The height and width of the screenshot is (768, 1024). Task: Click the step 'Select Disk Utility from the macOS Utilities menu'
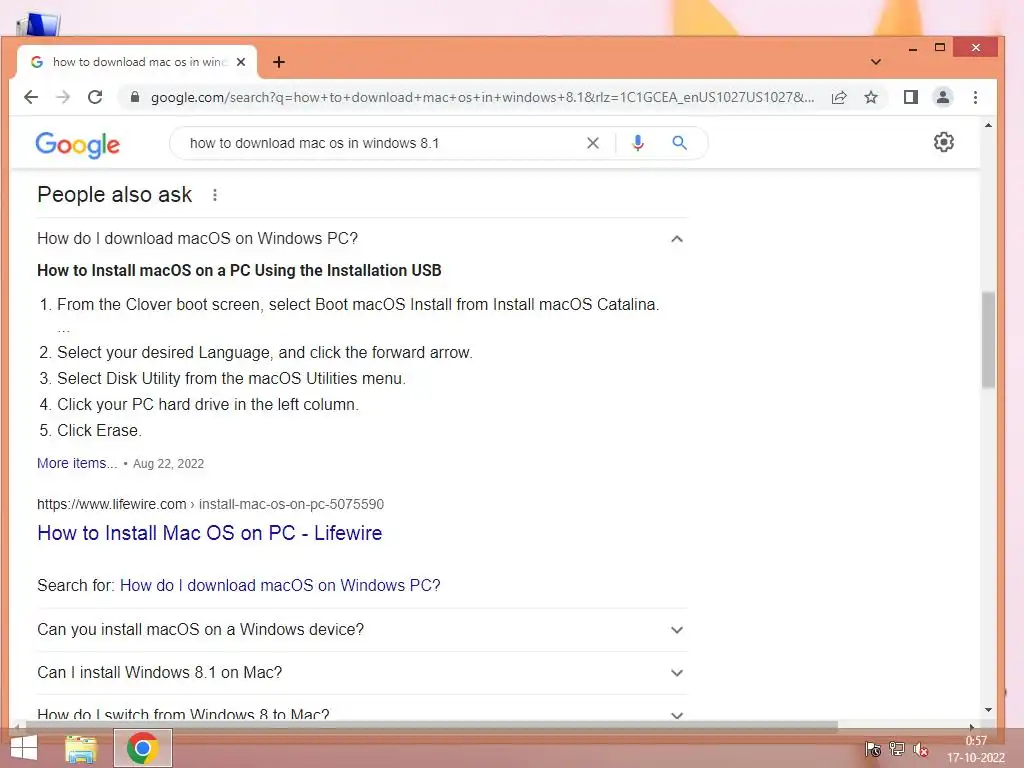coord(231,378)
